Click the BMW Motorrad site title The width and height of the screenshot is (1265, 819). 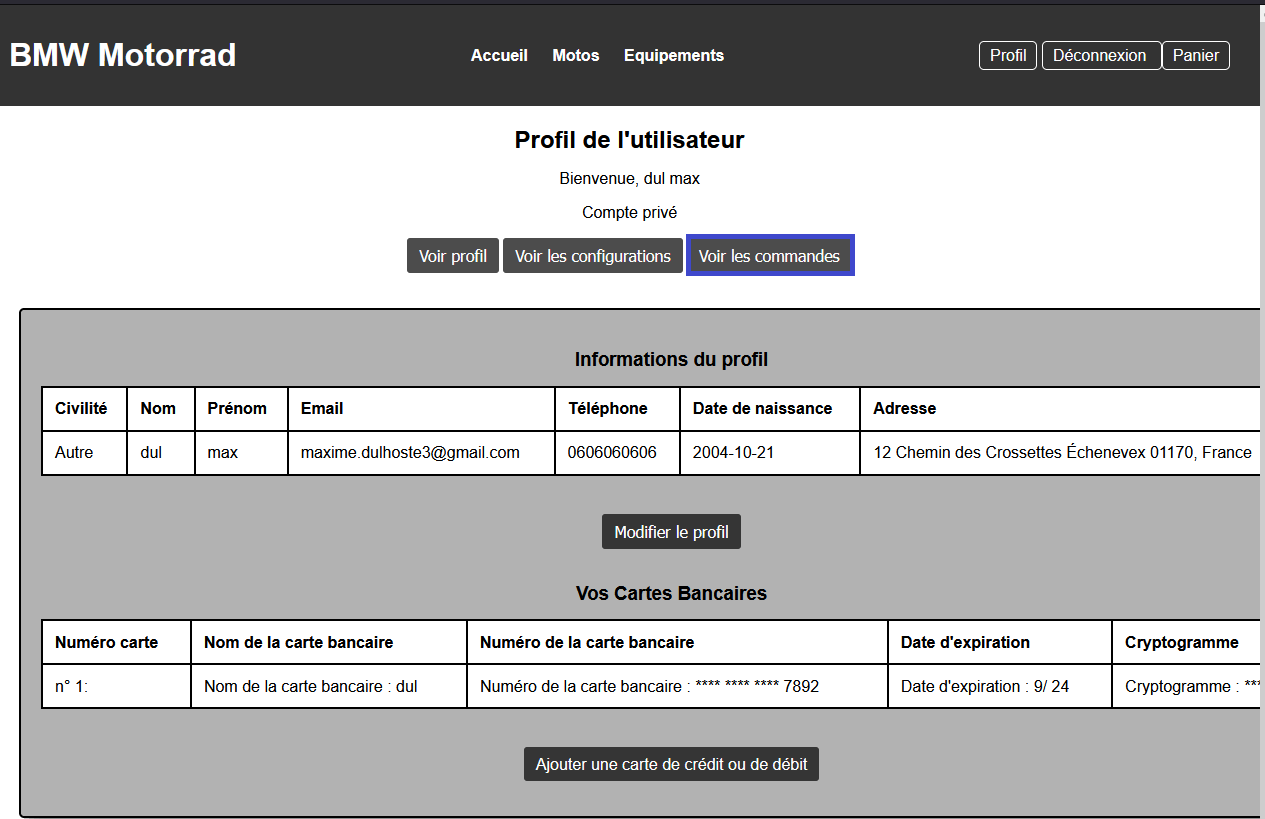pyautogui.click(x=123, y=55)
